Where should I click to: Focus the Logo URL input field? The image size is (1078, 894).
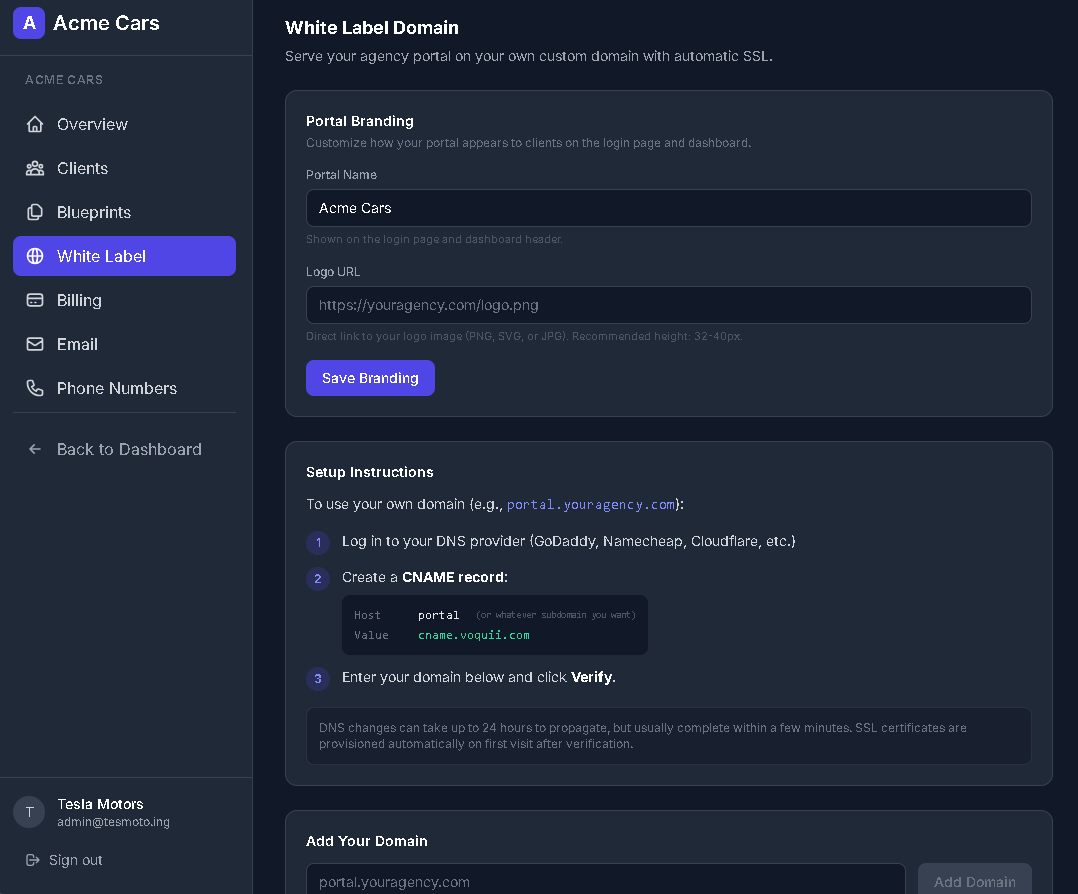pyautogui.click(x=668, y=305)
